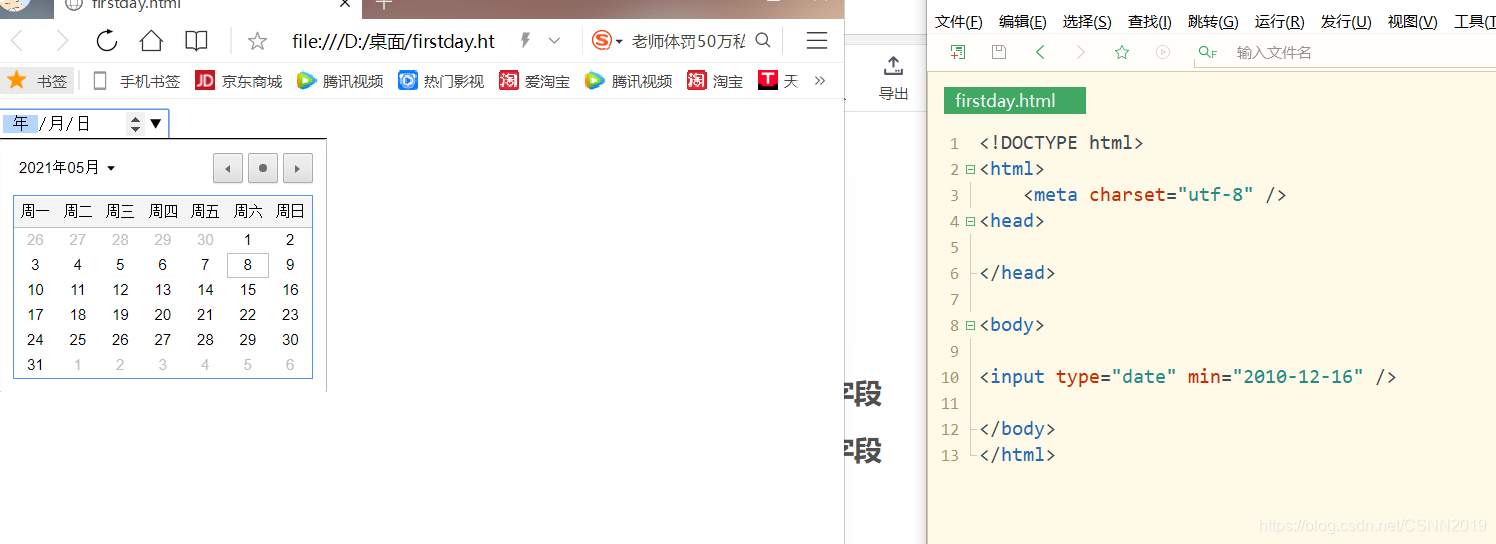Click the browser back arrow
This screenshot has height=544, width=1496.
point(17,41)
